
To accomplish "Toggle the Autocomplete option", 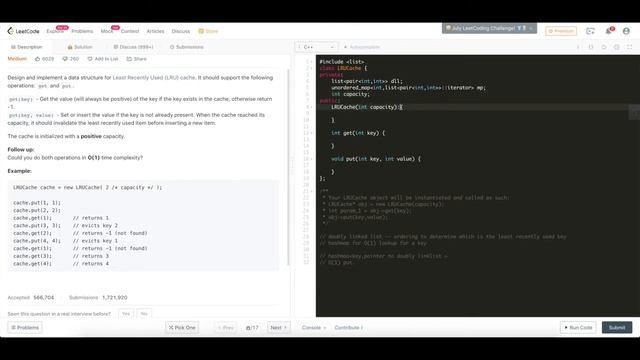I will point(362,47).
